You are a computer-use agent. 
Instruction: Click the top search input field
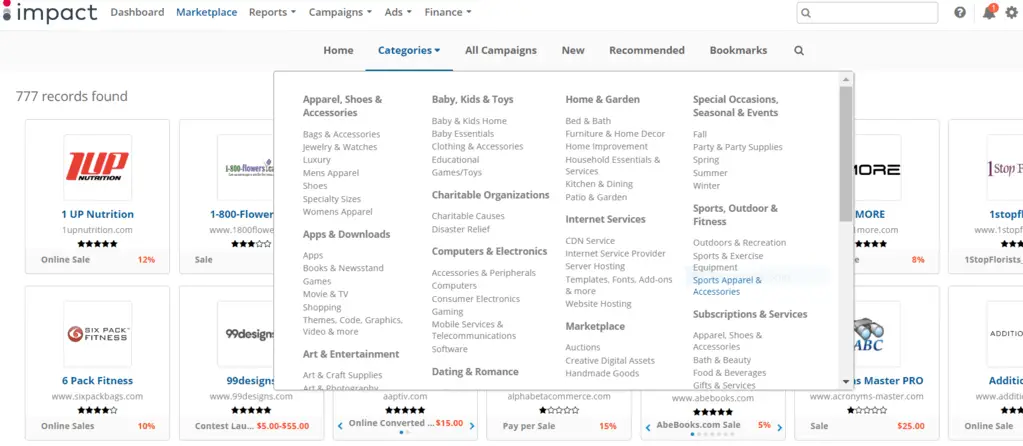pyautogui.click(x=867, y=12)
